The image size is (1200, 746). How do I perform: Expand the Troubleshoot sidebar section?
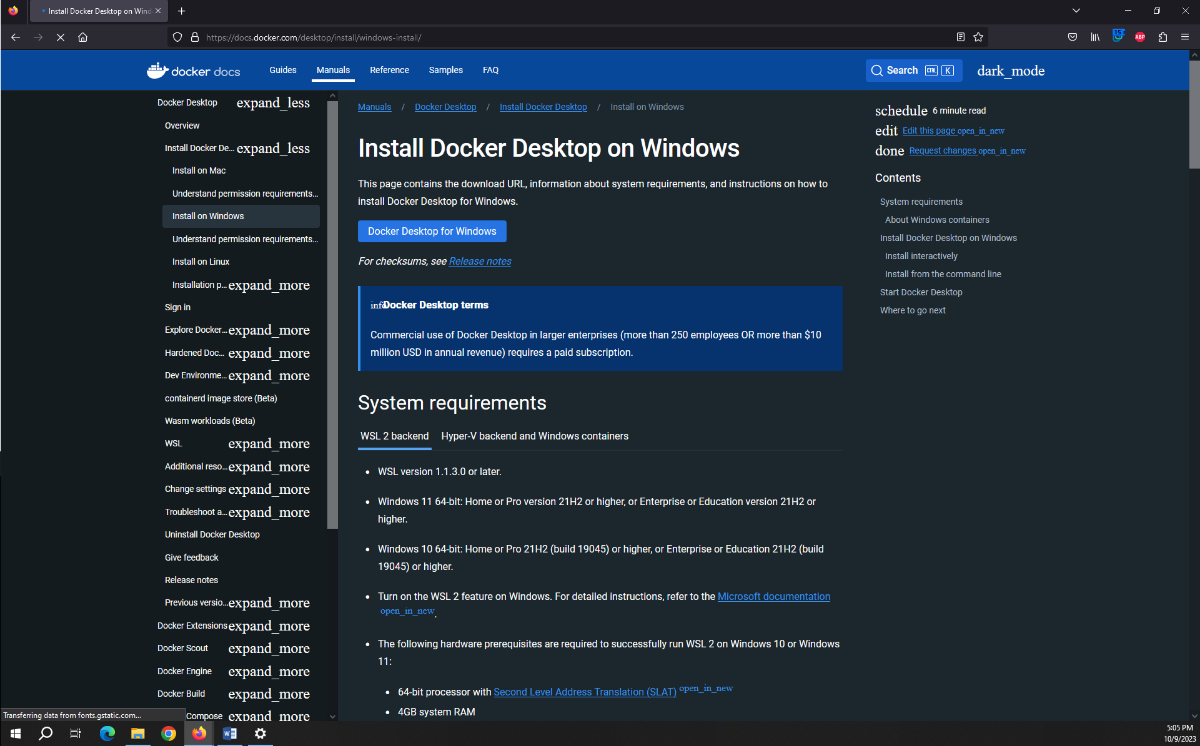pyautogui.click(x=269, y=512)
